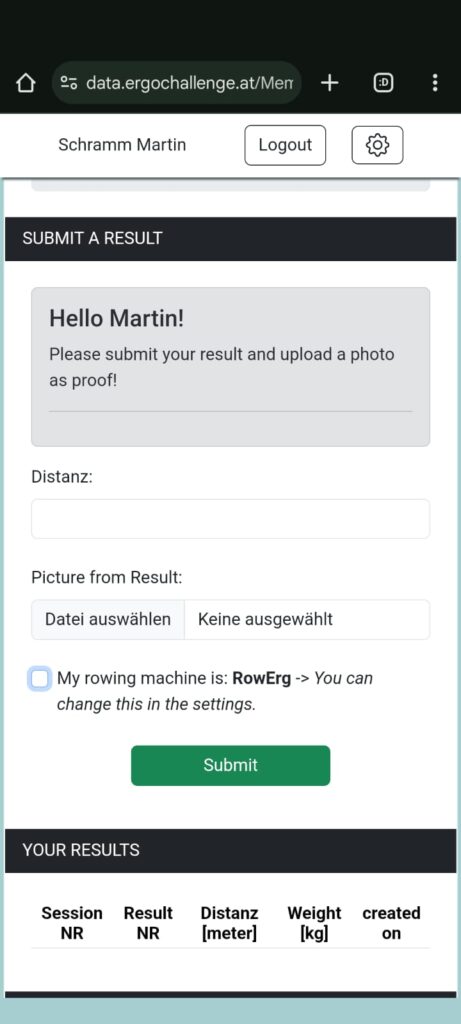Check the RowErg rowing machine checkbox

pyautogui.click(x=40, y=679)
